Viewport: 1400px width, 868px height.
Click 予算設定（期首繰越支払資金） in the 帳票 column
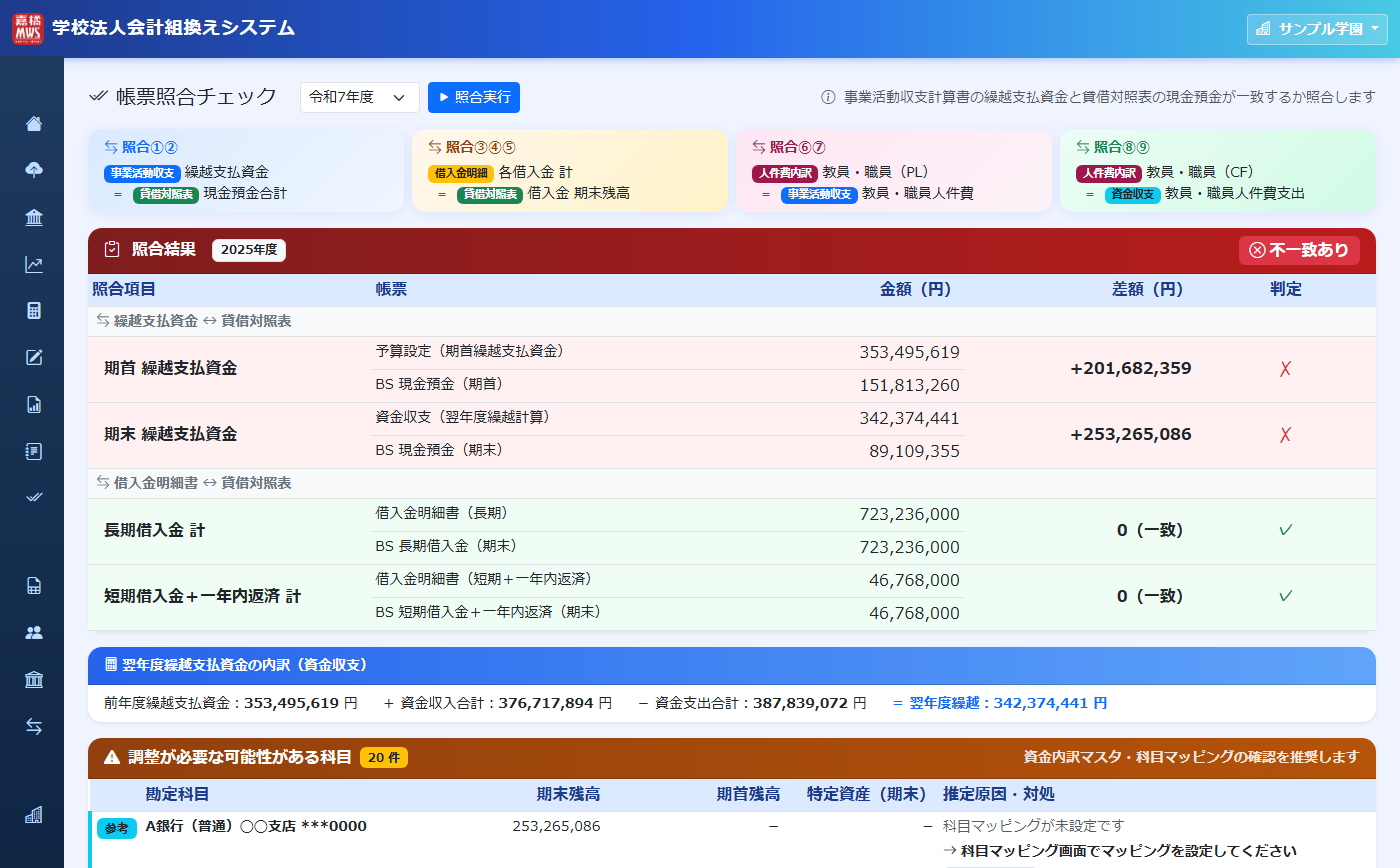pos(470,351)
